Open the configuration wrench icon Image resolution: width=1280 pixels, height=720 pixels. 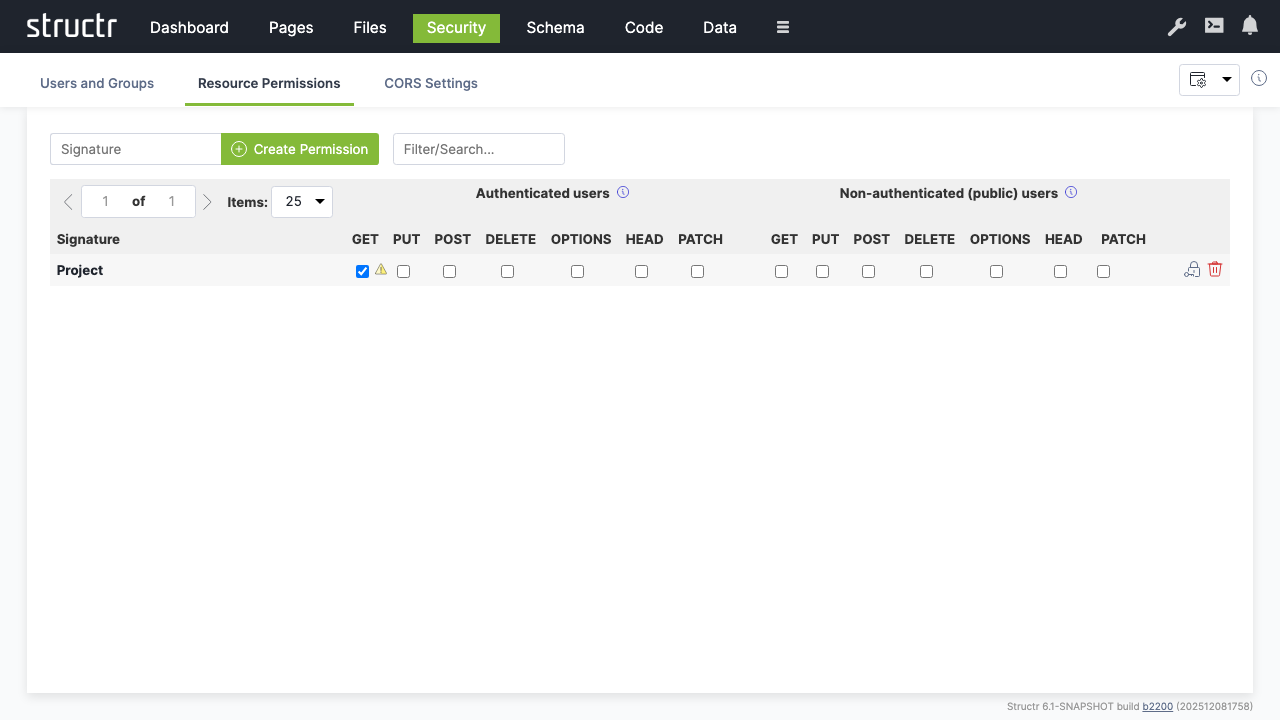pos(1177,27)
